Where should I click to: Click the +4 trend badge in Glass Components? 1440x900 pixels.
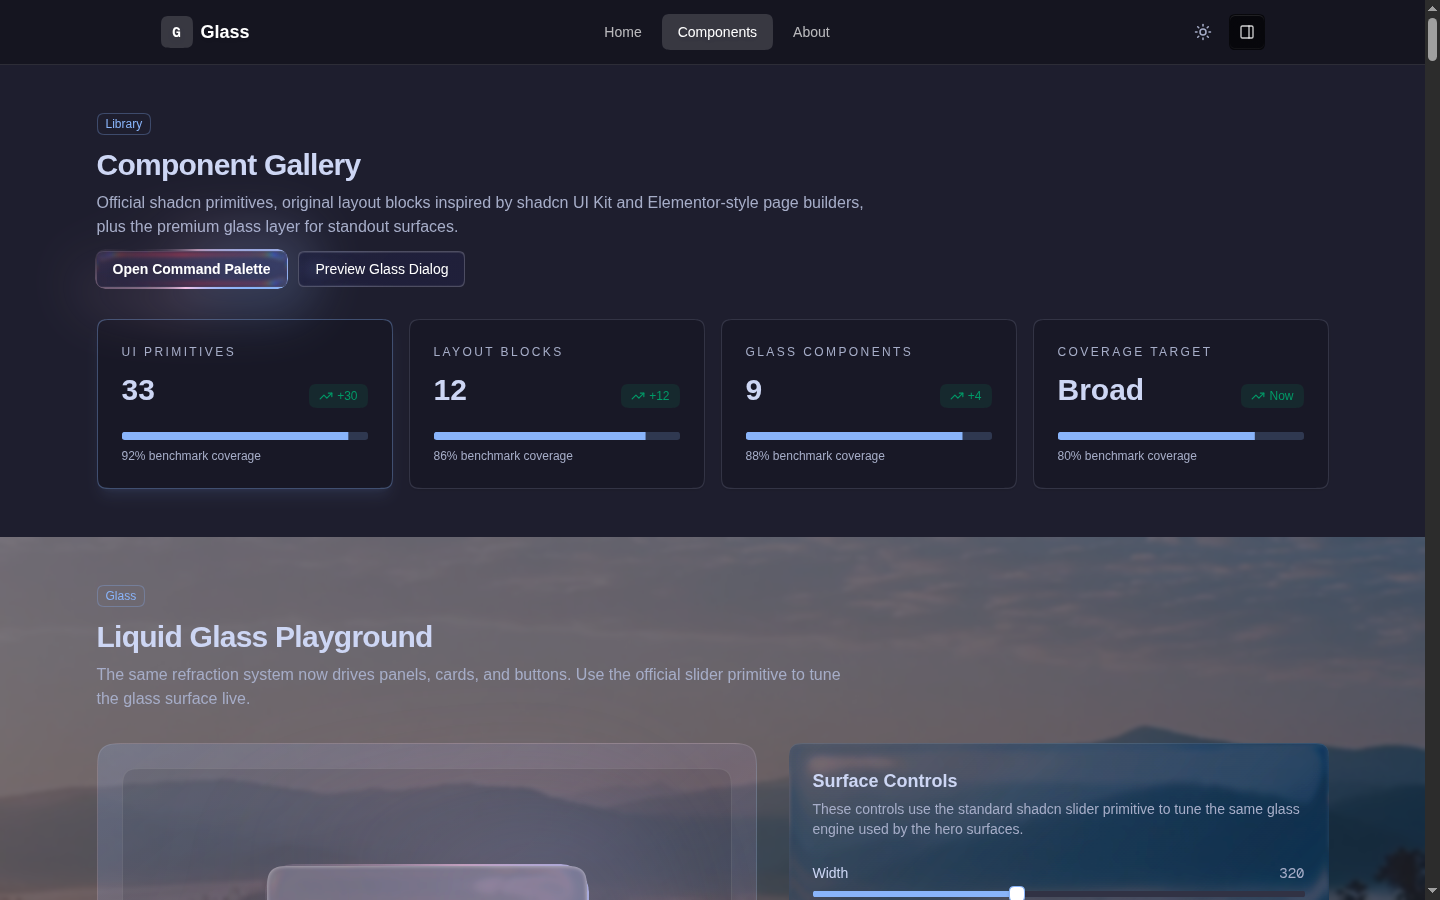(x=966, y=396)
